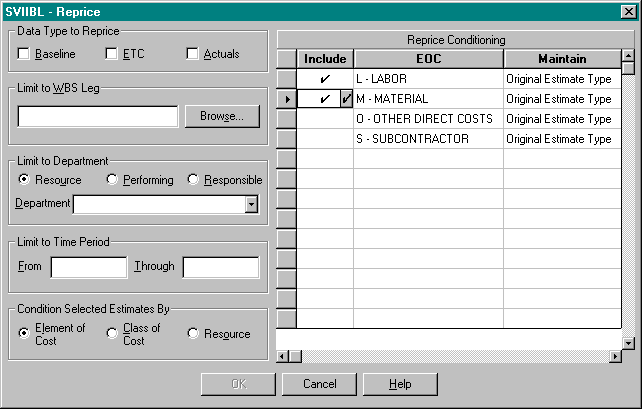The width and height of the screenshot is (642, 409).
Task: Select the Performing department radio button
Action: [x=113, y=180]
